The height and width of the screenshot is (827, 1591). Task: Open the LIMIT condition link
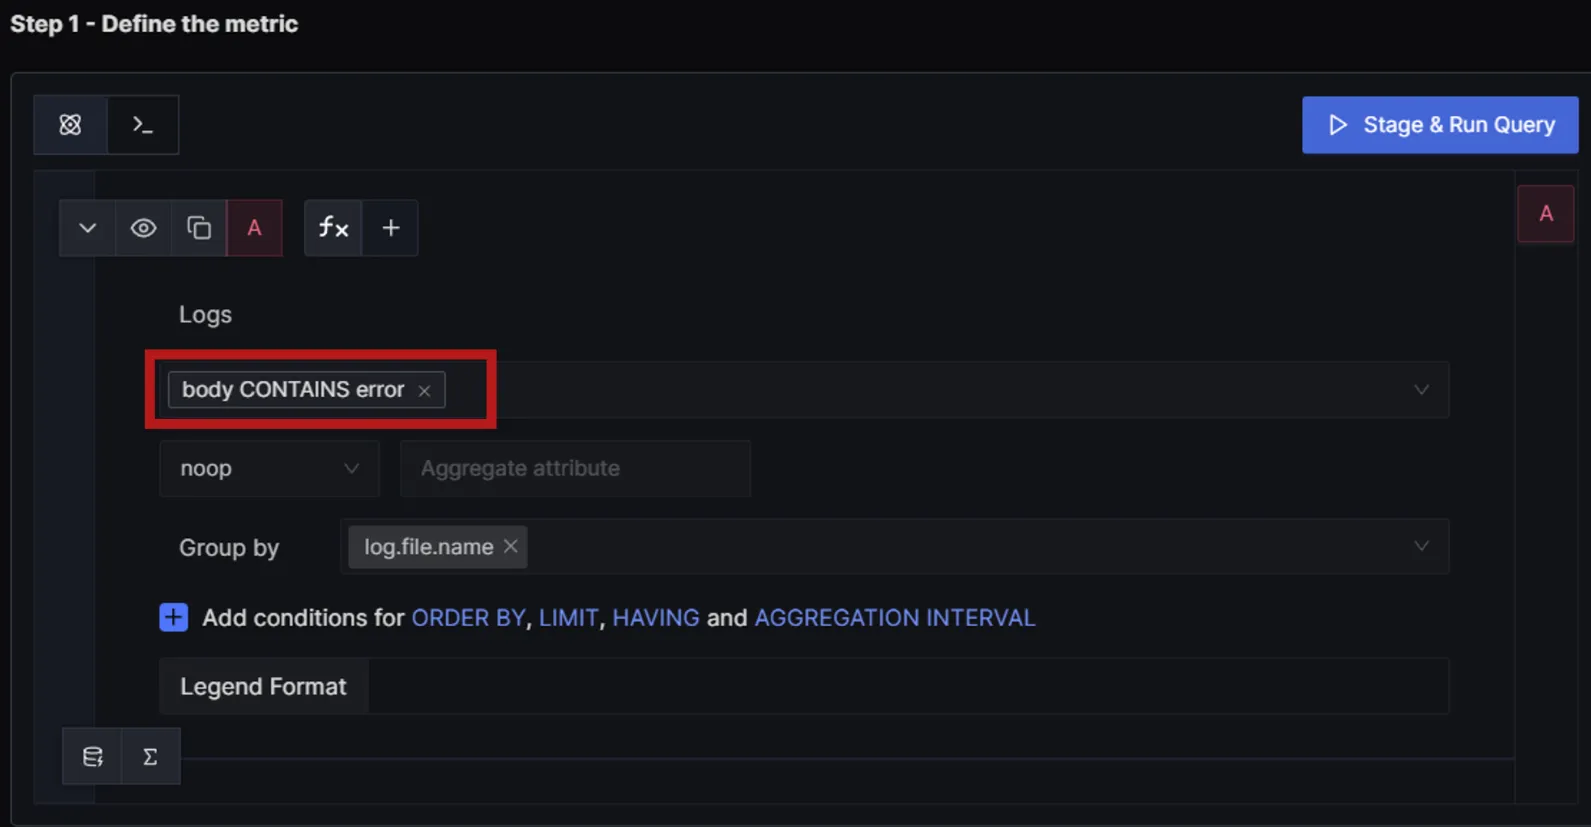click(x=568, y=618)
